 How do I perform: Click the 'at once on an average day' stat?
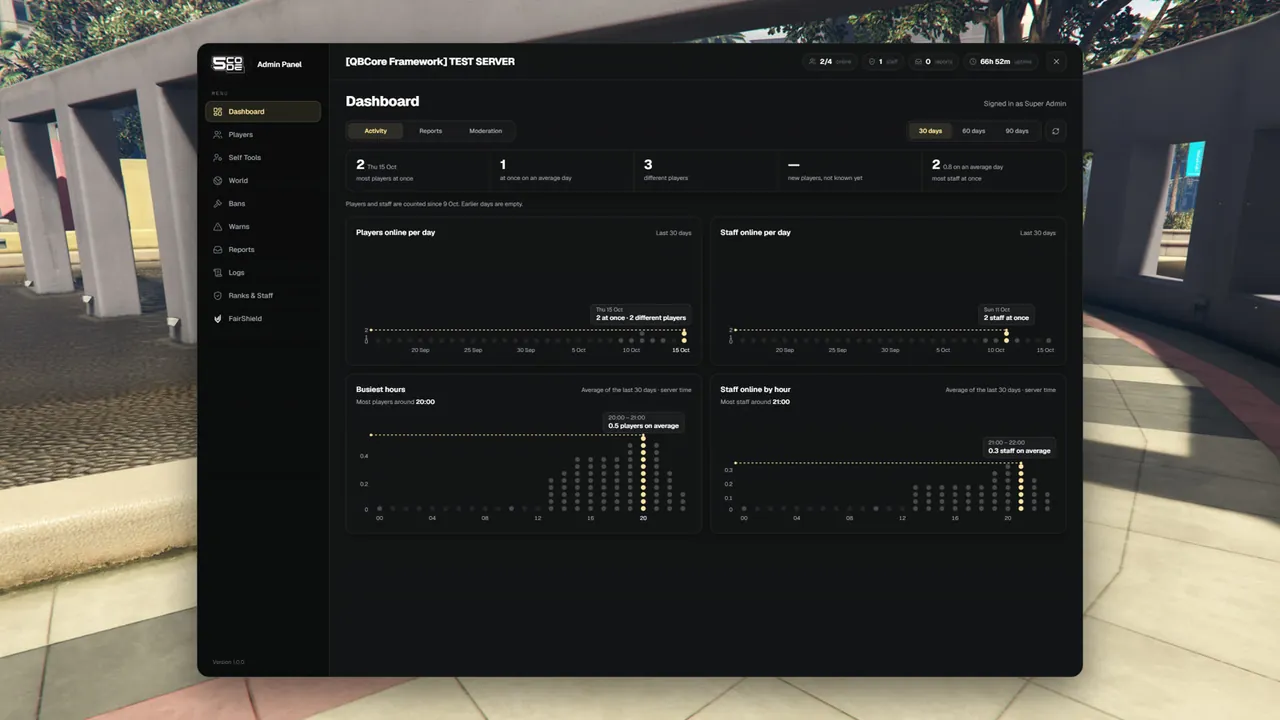point(562,171)
